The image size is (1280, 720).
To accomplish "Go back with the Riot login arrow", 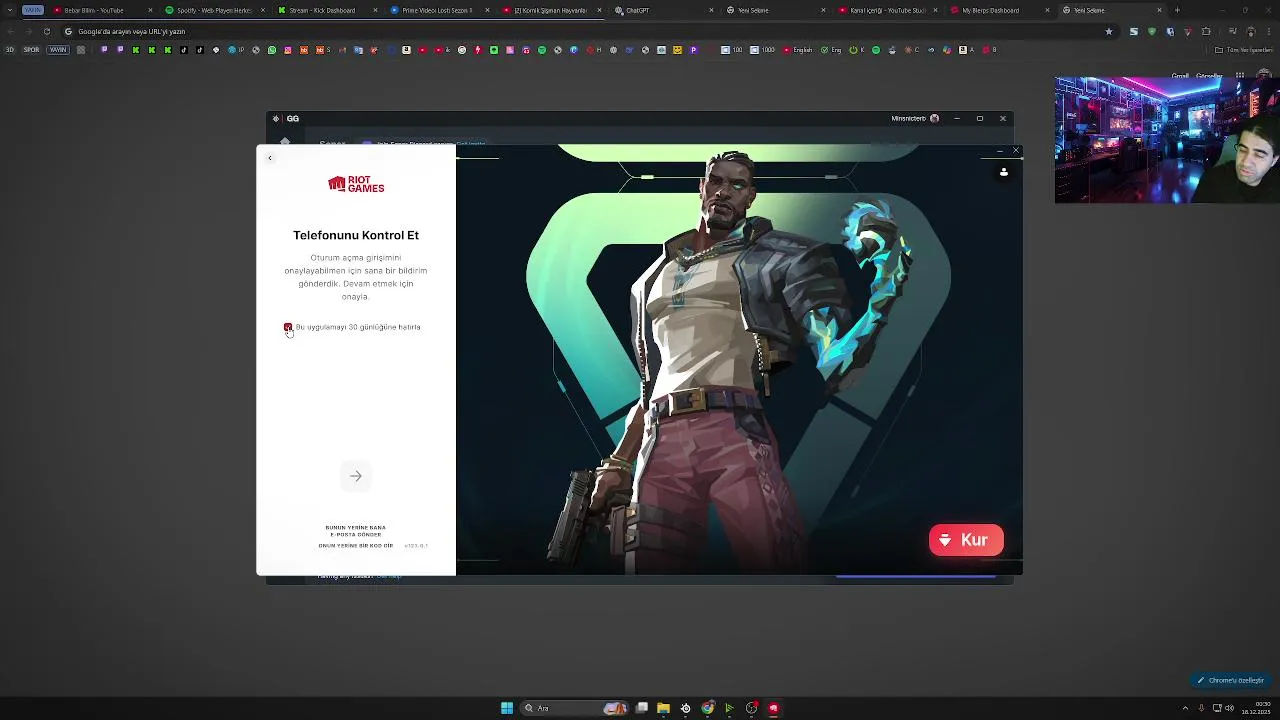I will click(x=269, y=158).
